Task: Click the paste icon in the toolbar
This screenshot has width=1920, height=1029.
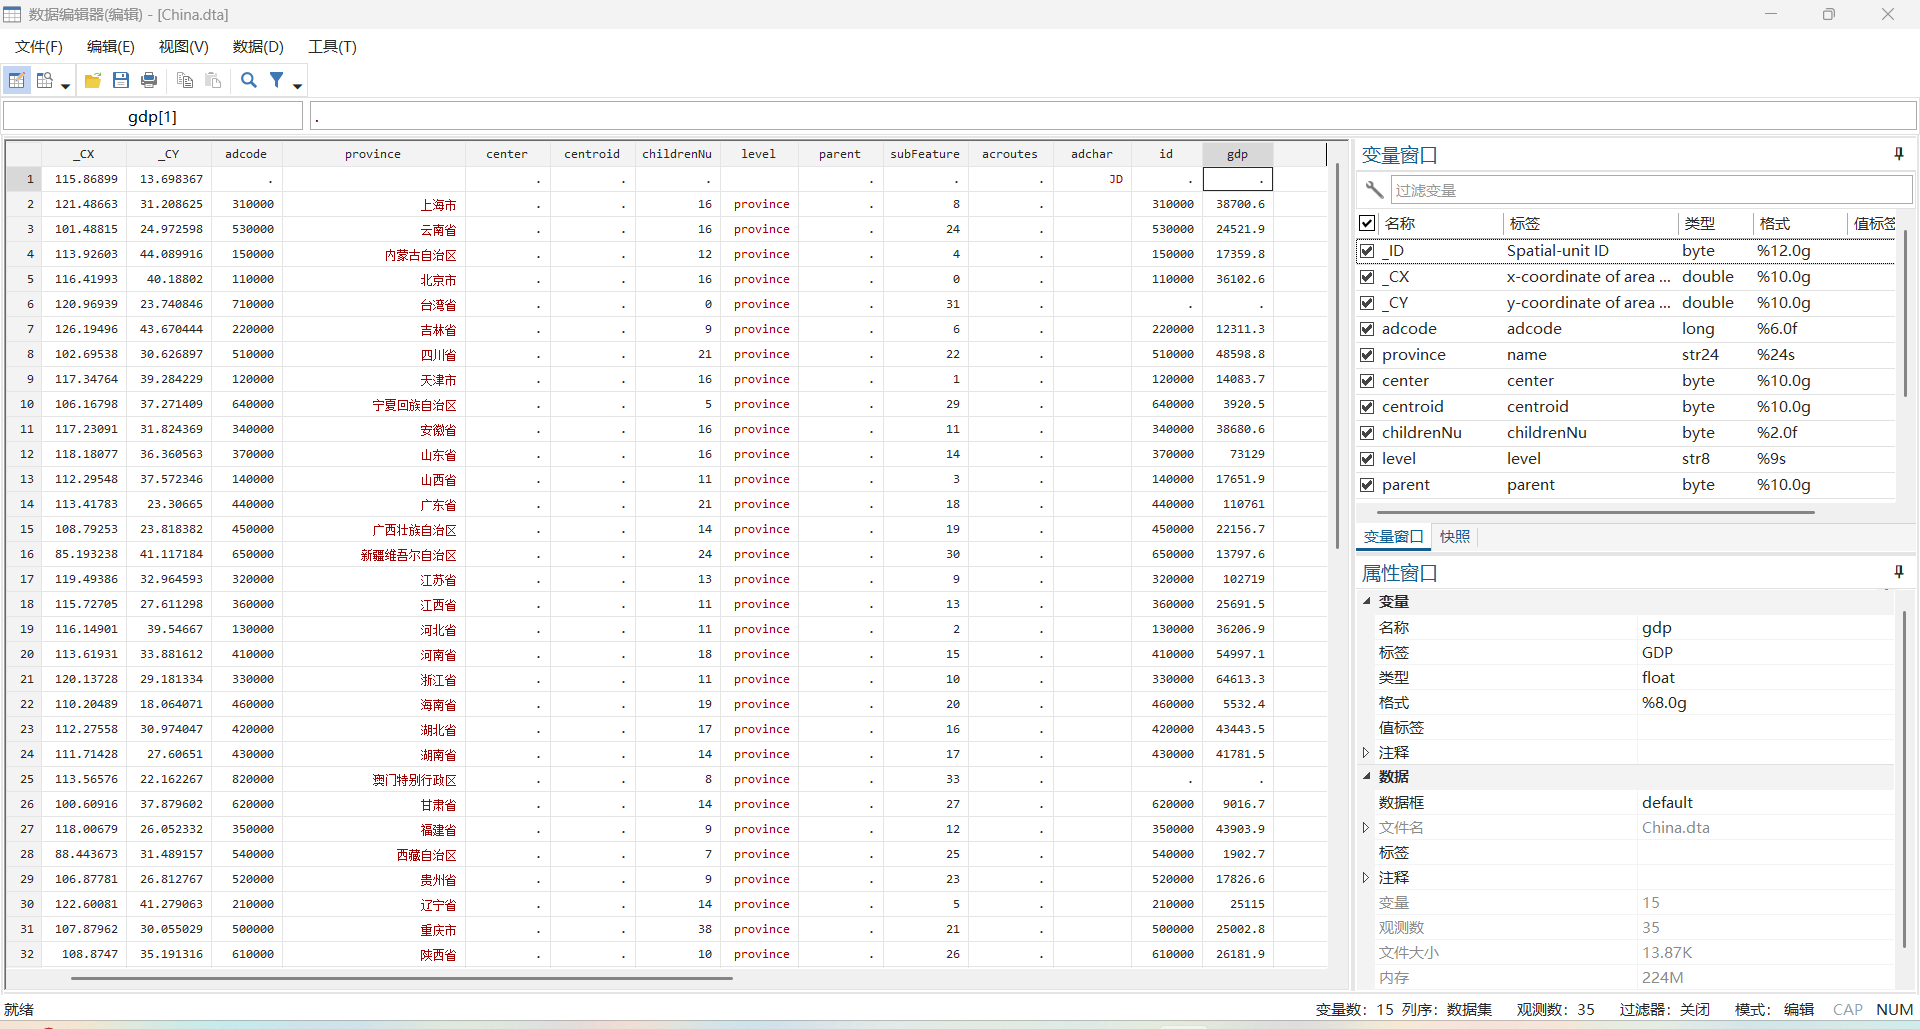Action: coord(213,81)
